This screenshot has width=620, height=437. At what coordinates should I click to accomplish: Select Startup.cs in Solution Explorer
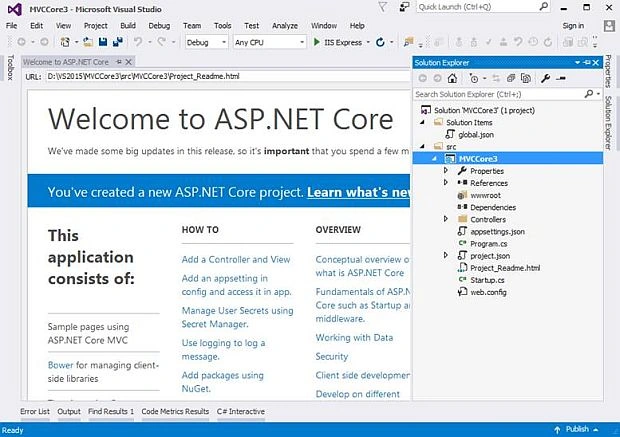point(487,280)
